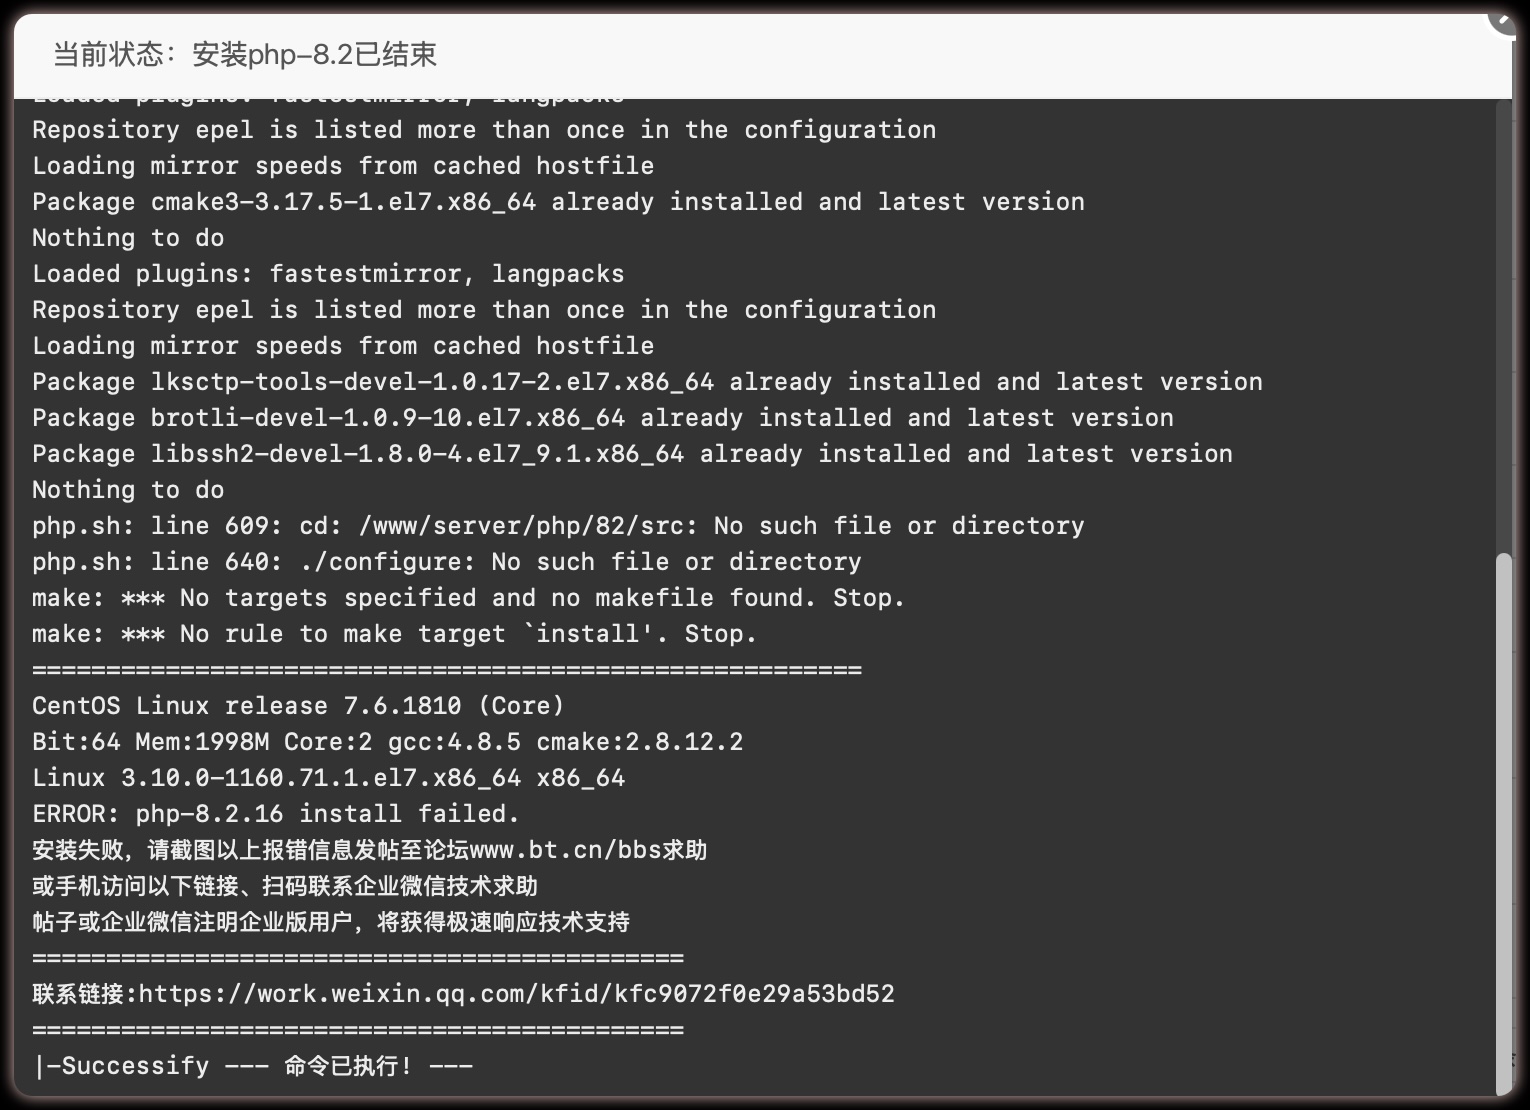
Task: Click the Successify 命令已执行 final line
Action: coord(253,1066)
